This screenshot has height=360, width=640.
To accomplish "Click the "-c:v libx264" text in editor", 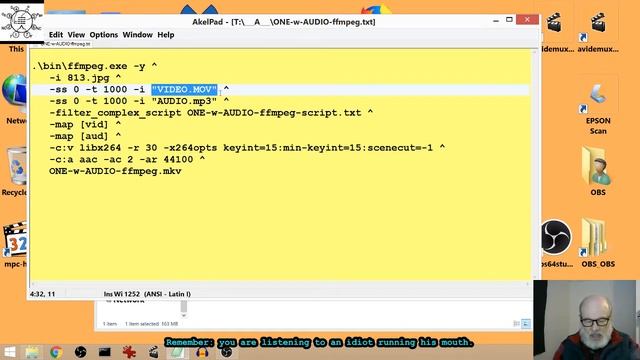I will 85,148.
